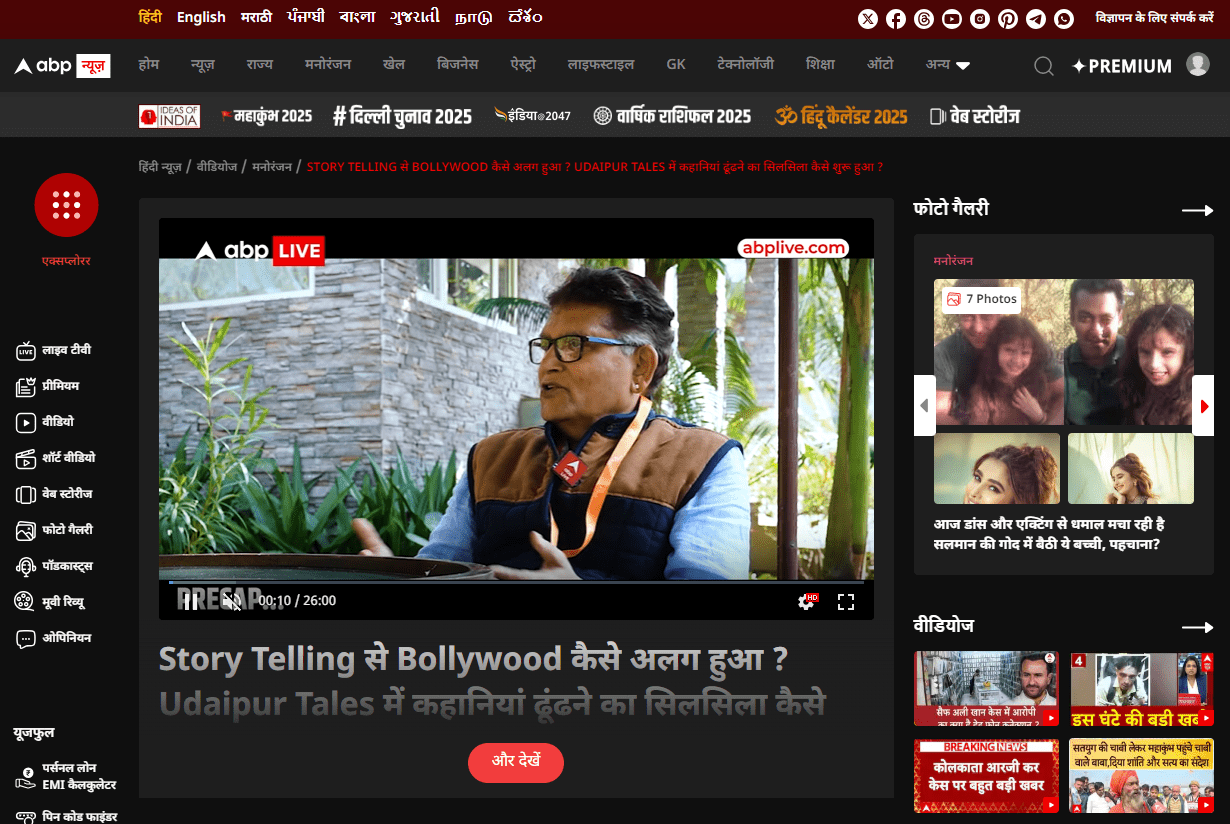The height and width of the screenshot is (824, 1230).
Task: Open the मनोरंजन menu item
Action: 328,65
